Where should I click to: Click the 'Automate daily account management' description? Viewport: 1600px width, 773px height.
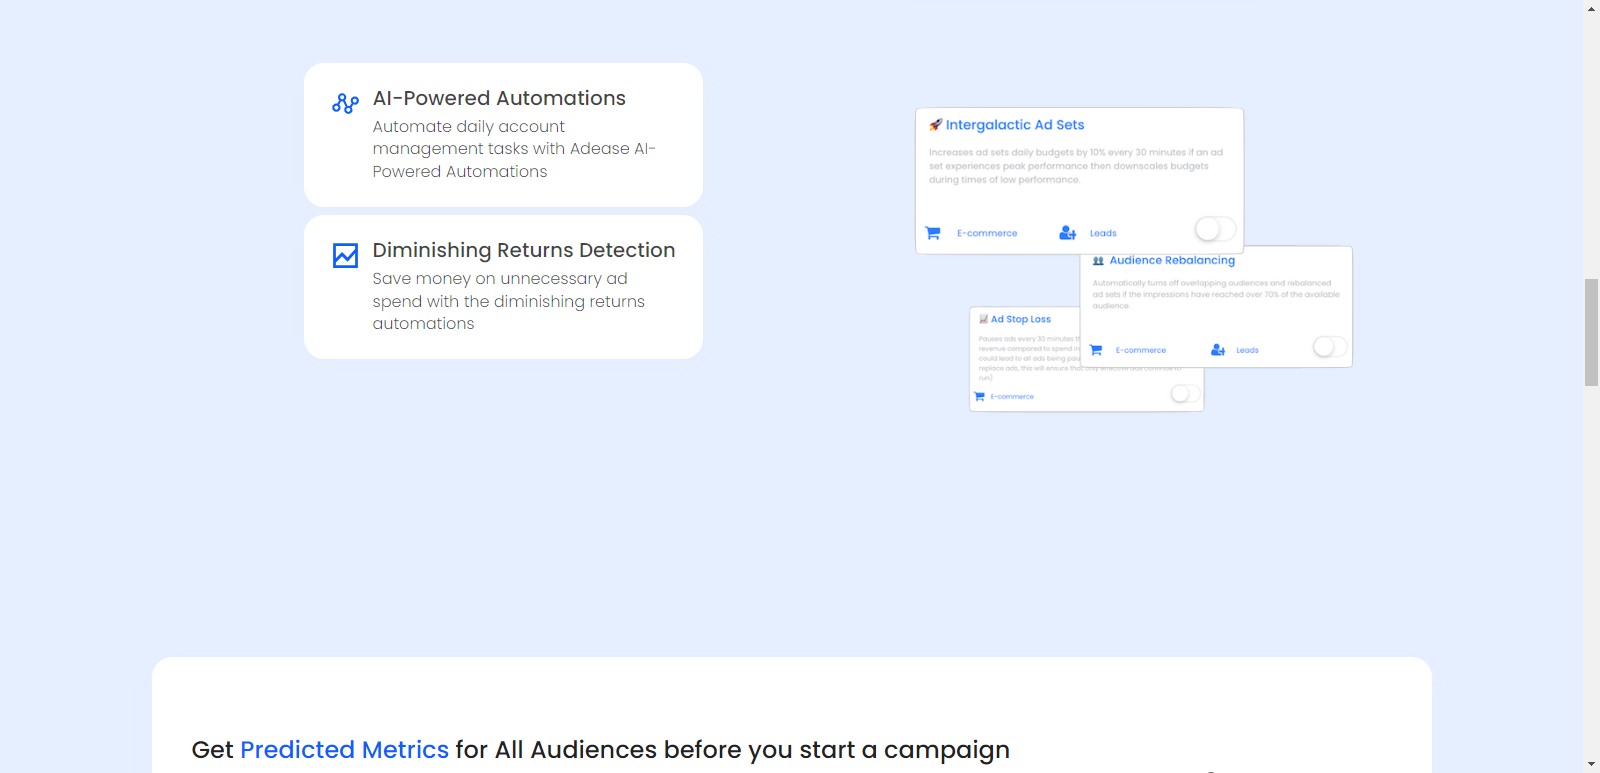514,149
